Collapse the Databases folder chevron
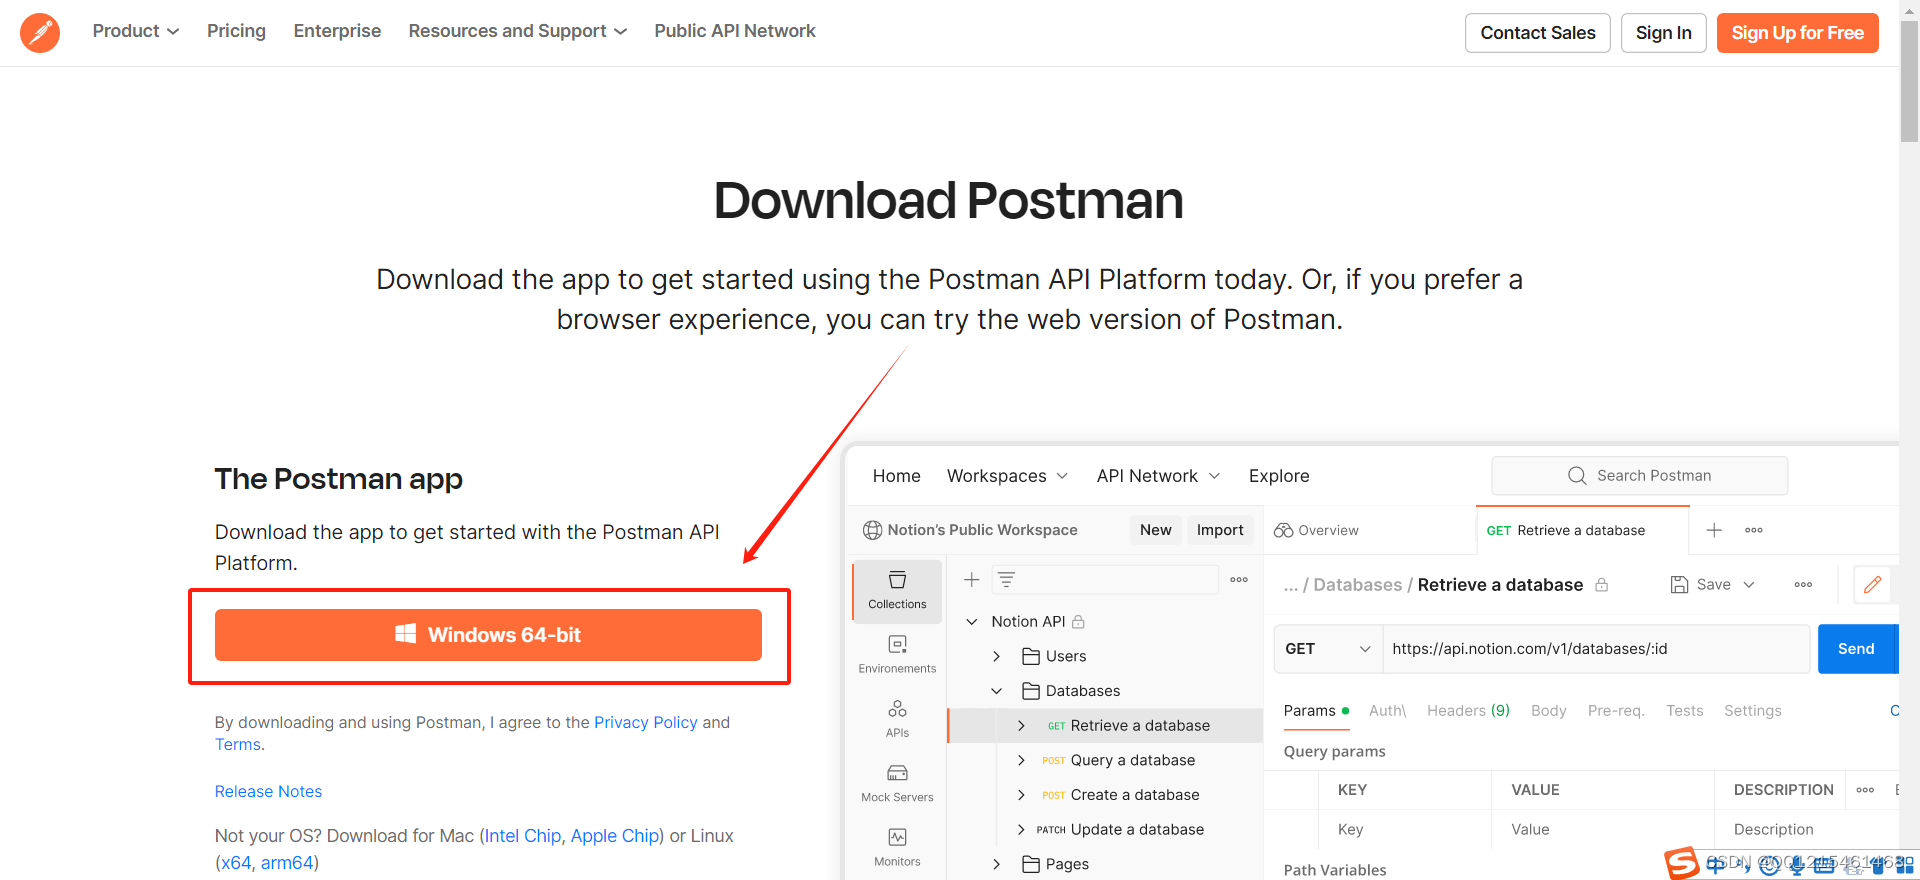Screen dimensions: 1920x880 click(996, 691)
